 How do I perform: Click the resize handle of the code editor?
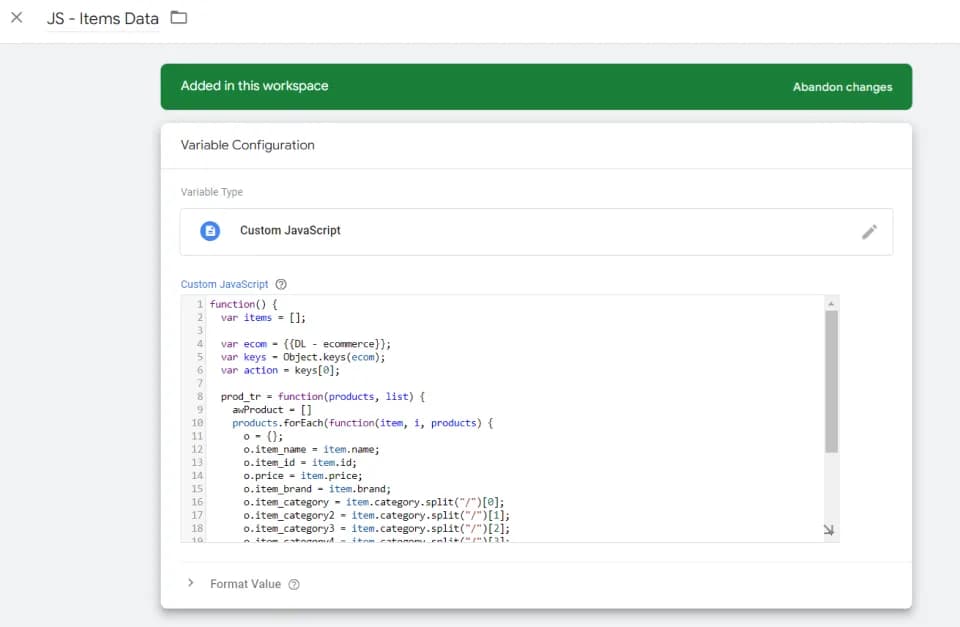click(829, 530)
